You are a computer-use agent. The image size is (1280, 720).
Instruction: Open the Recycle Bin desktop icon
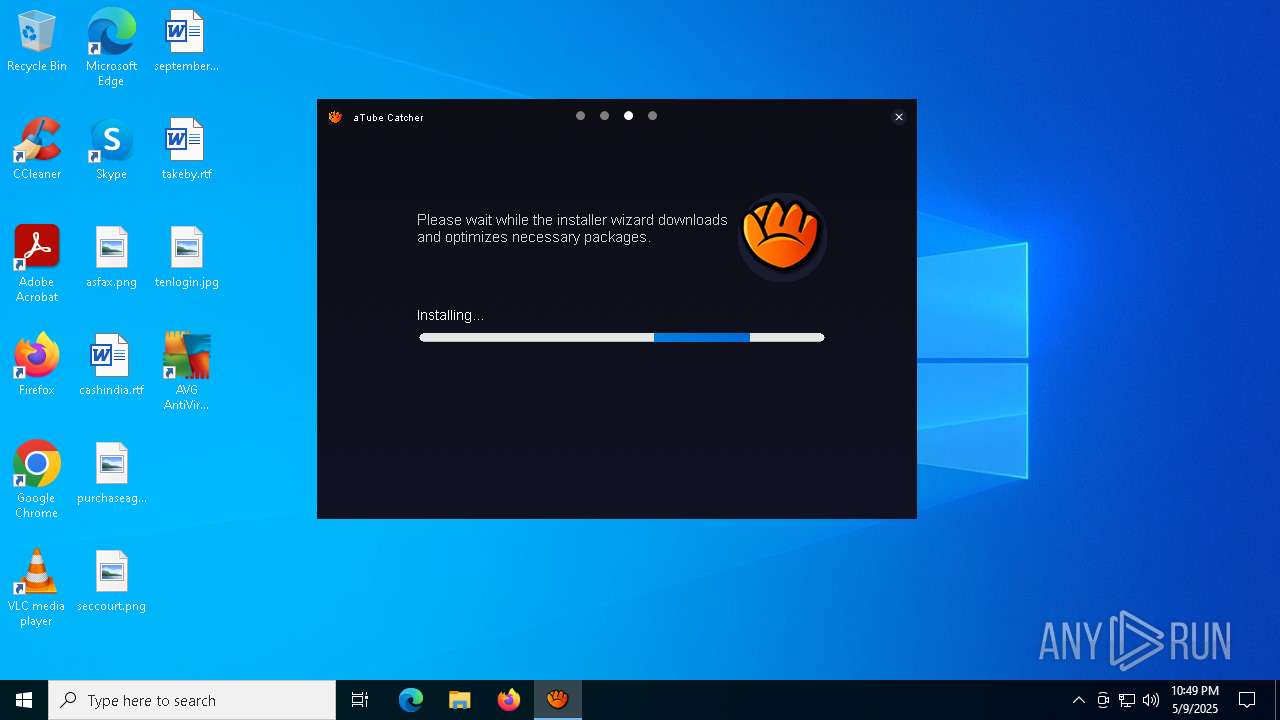point(37,42)
